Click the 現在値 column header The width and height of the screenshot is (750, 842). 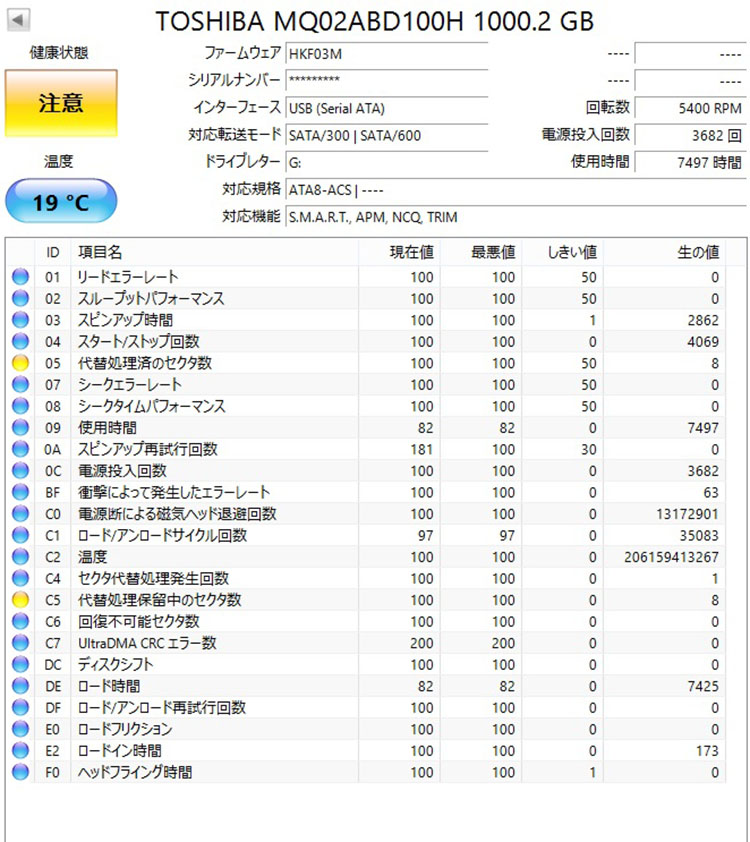[x=400, y=252]
